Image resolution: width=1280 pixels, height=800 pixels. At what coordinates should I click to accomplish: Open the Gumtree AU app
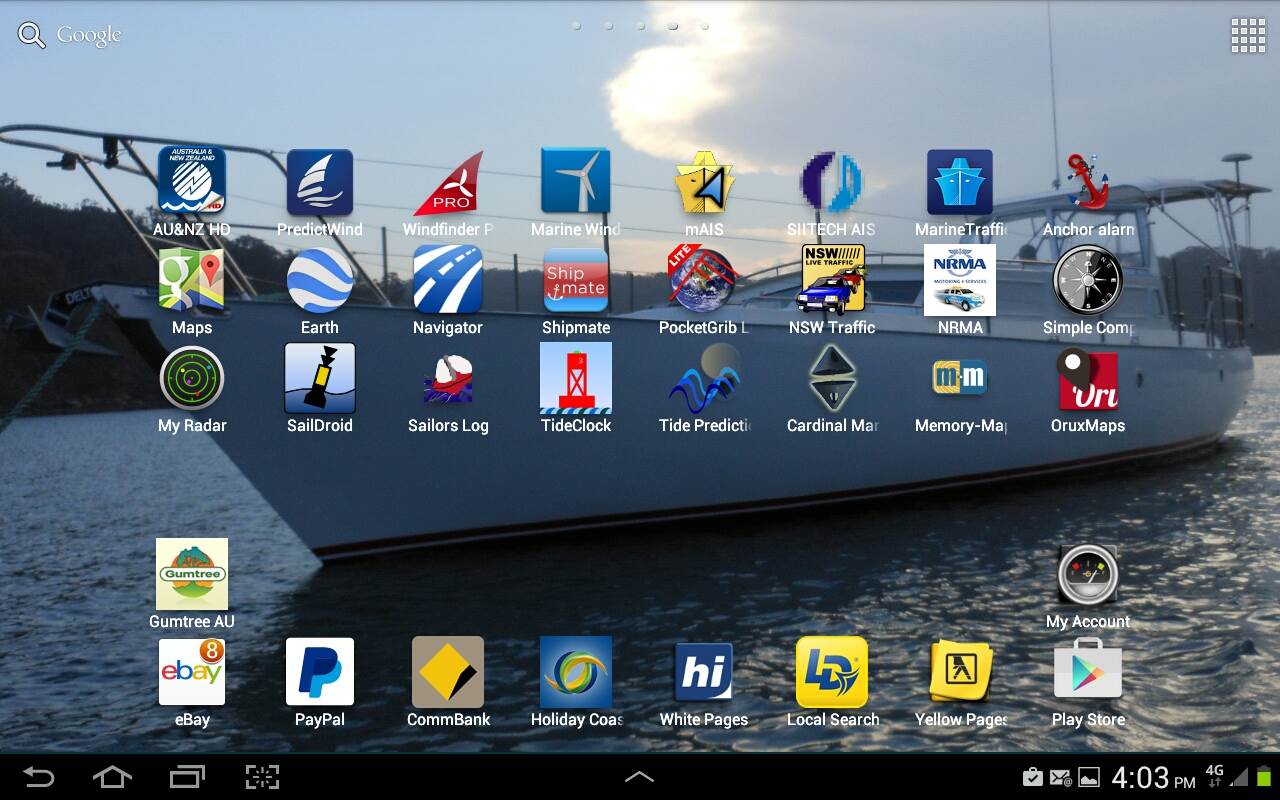coord(192,575)
